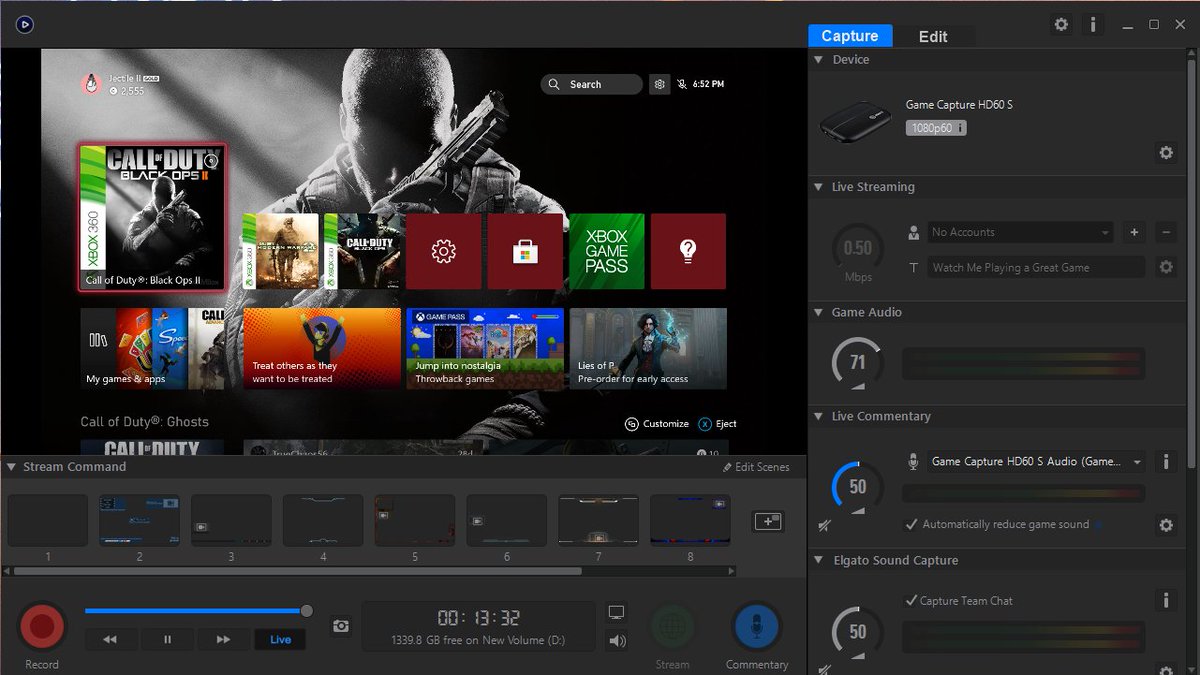The height and width of the screenshot is (675, 1200).
Task: Show 1080p60 input info badge
Action: point(936,128)
